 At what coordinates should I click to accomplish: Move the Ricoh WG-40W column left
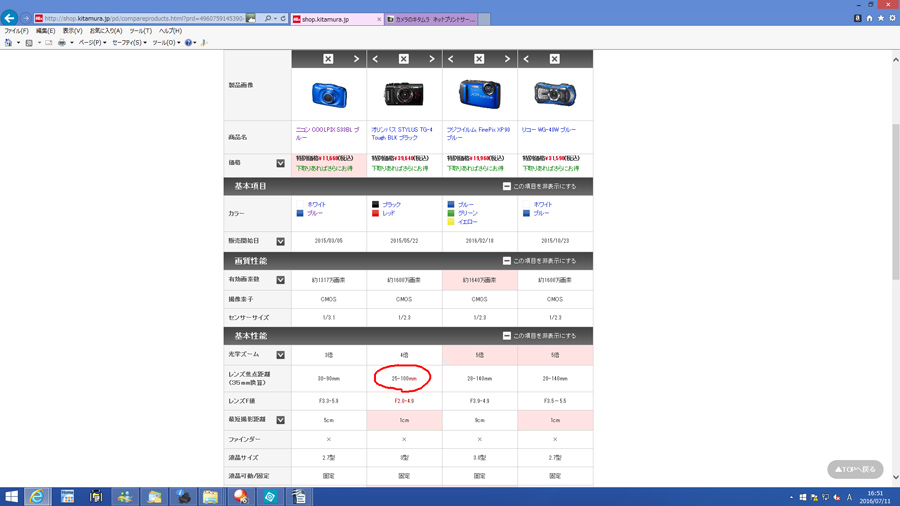527,59
